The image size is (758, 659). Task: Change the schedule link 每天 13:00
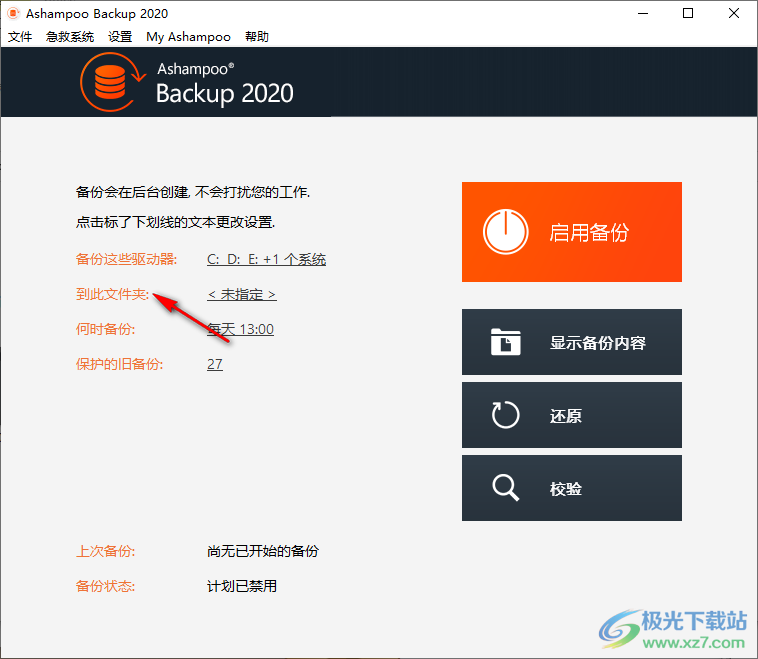(240, 329)
